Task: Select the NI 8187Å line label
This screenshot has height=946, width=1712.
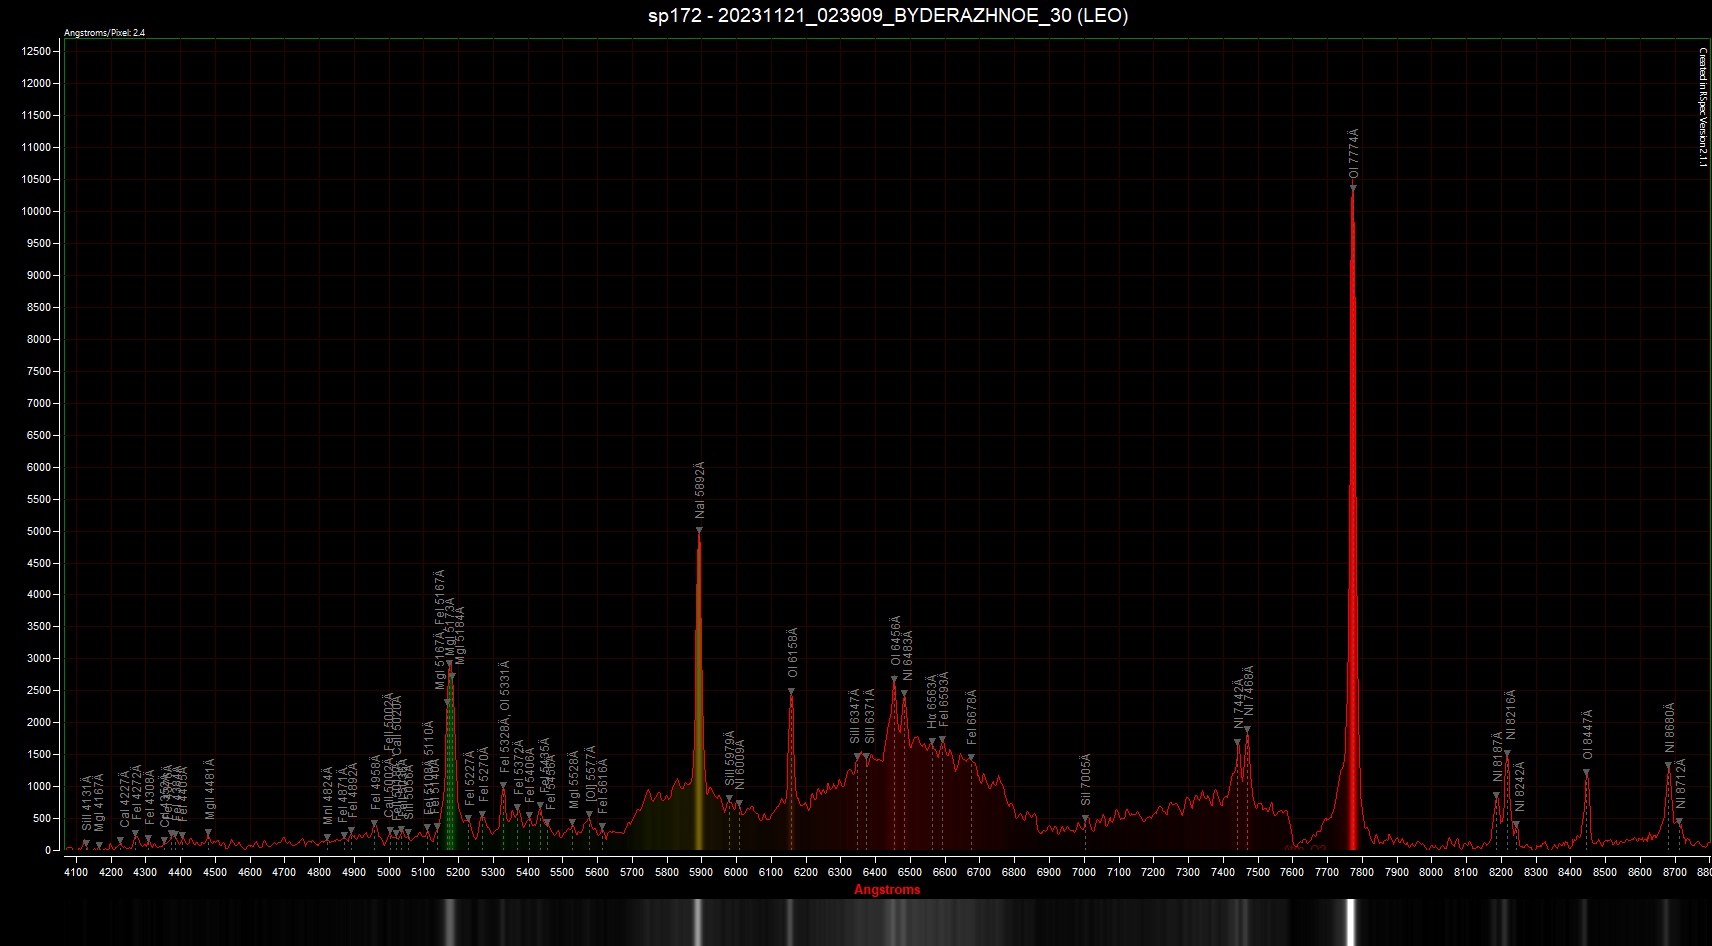Action: pos(1497,757)
